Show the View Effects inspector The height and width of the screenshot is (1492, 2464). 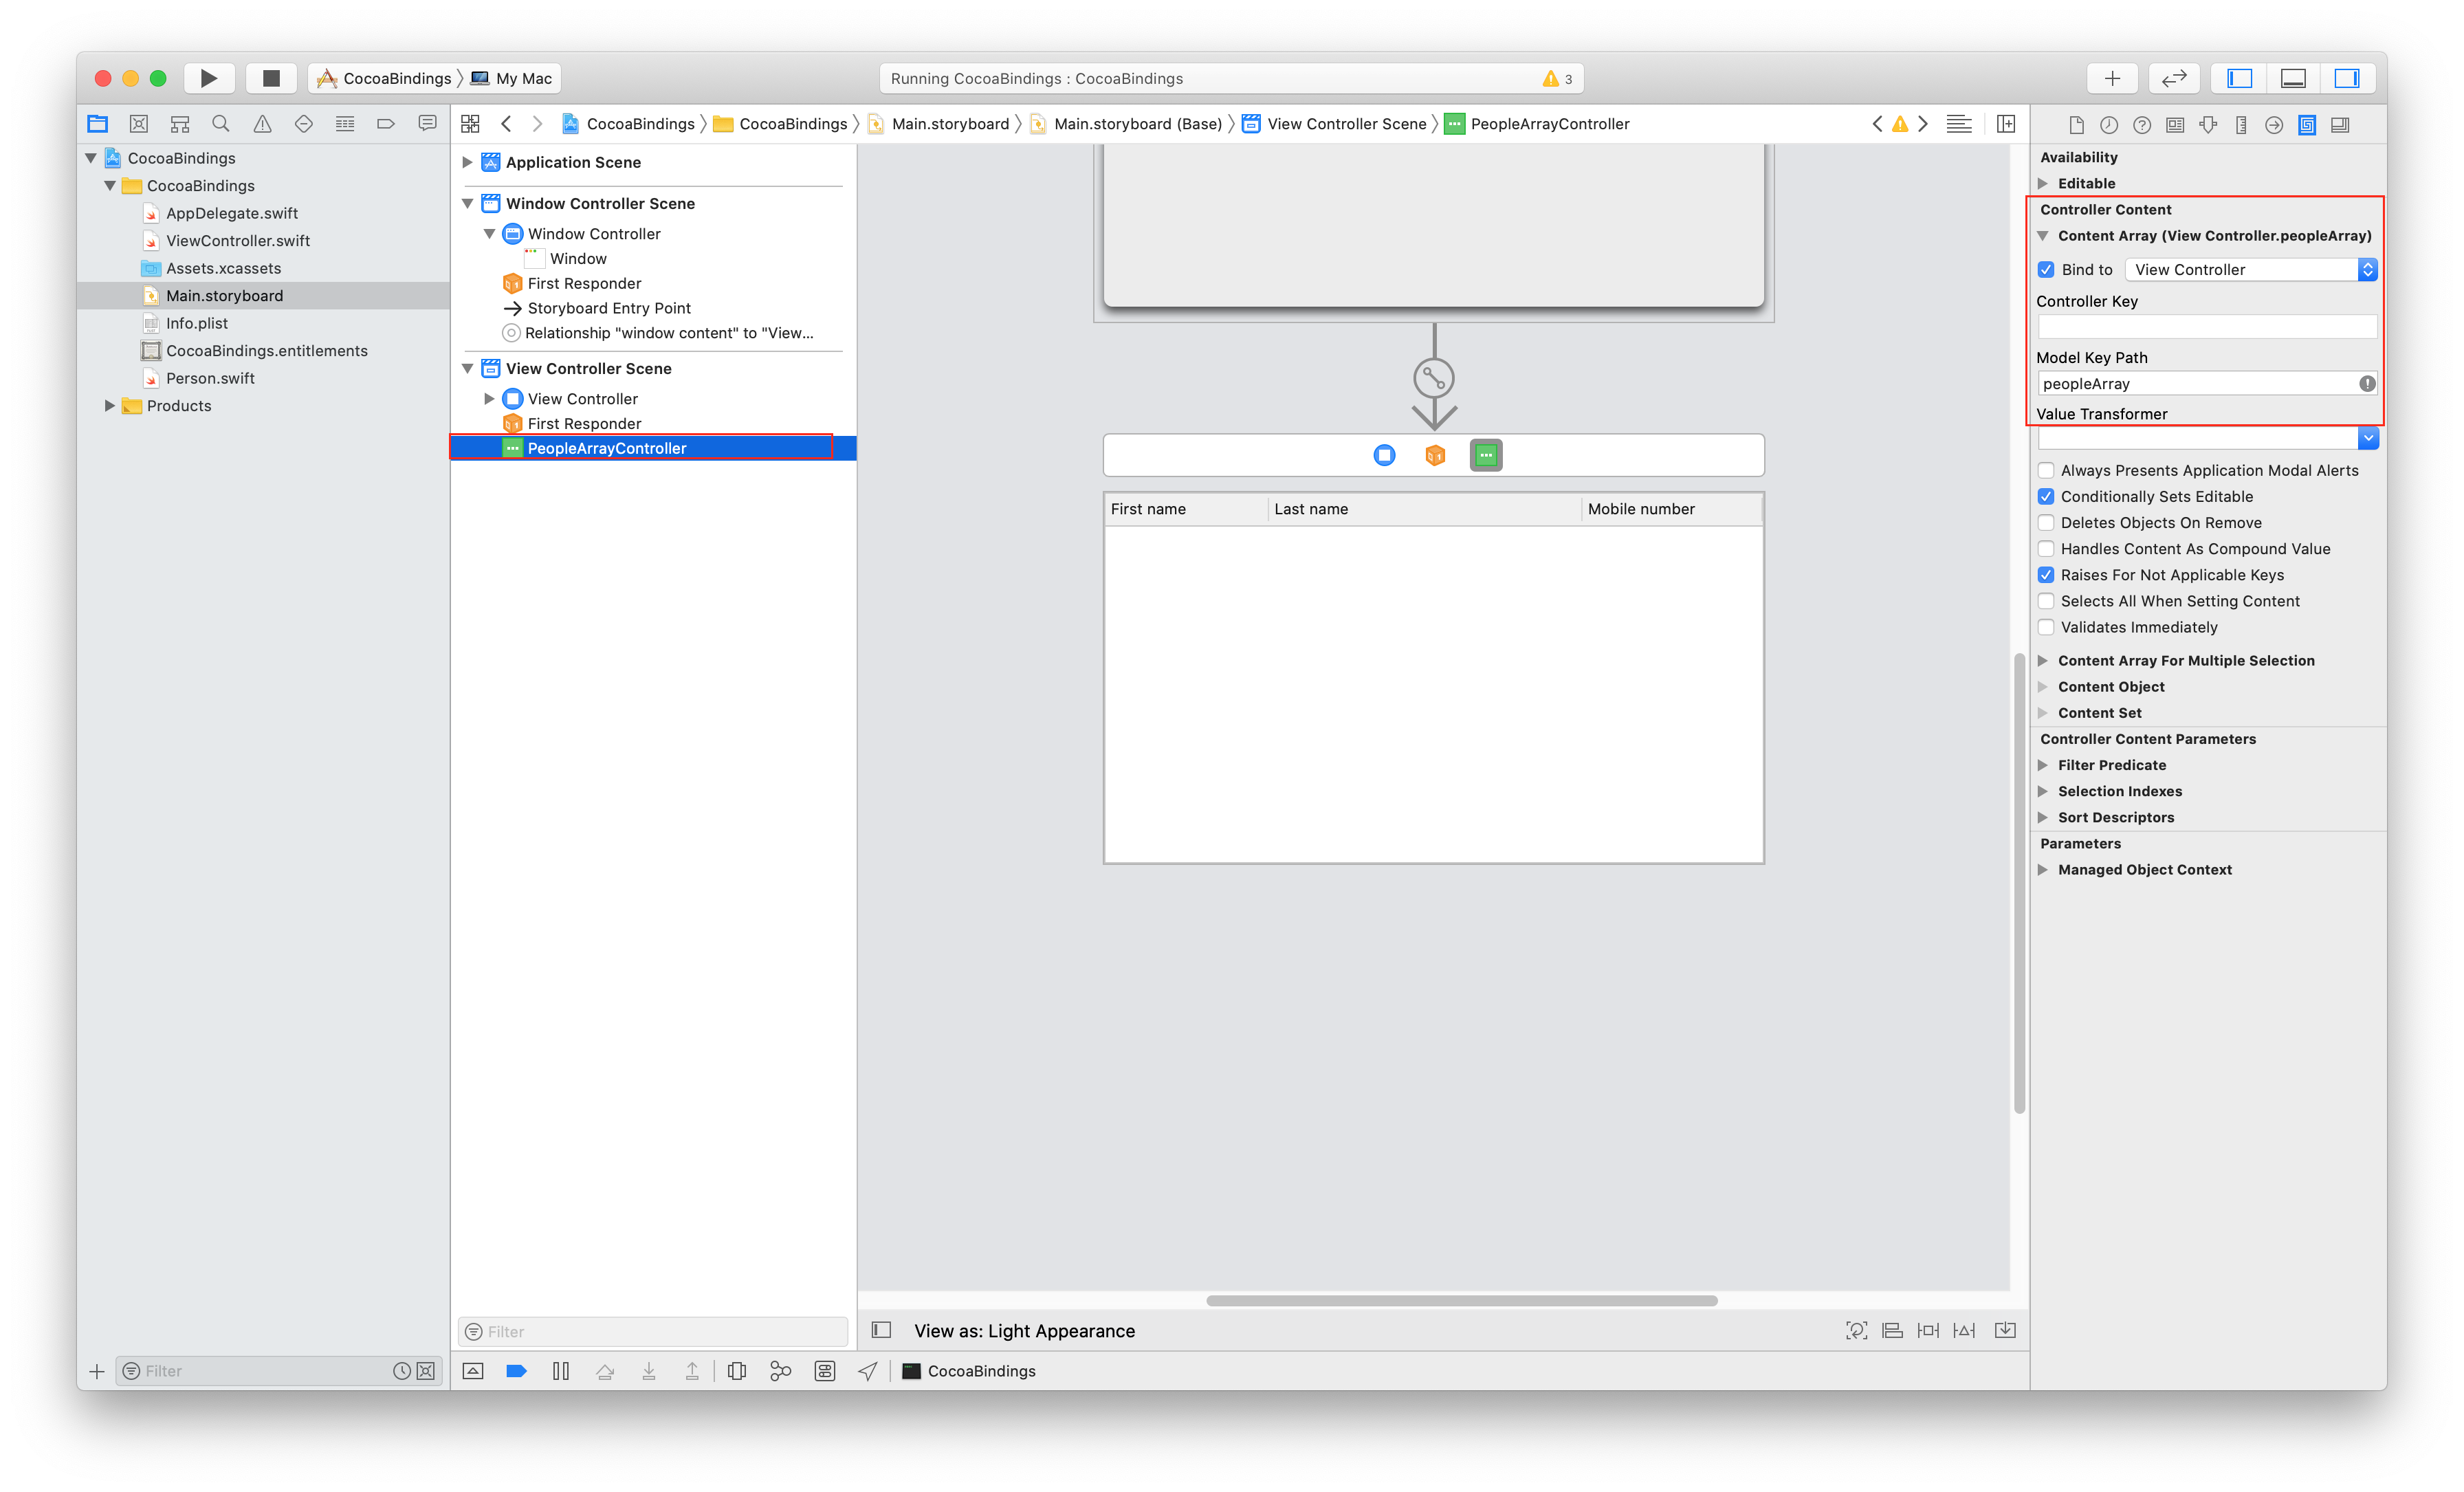pos(2340,125)
